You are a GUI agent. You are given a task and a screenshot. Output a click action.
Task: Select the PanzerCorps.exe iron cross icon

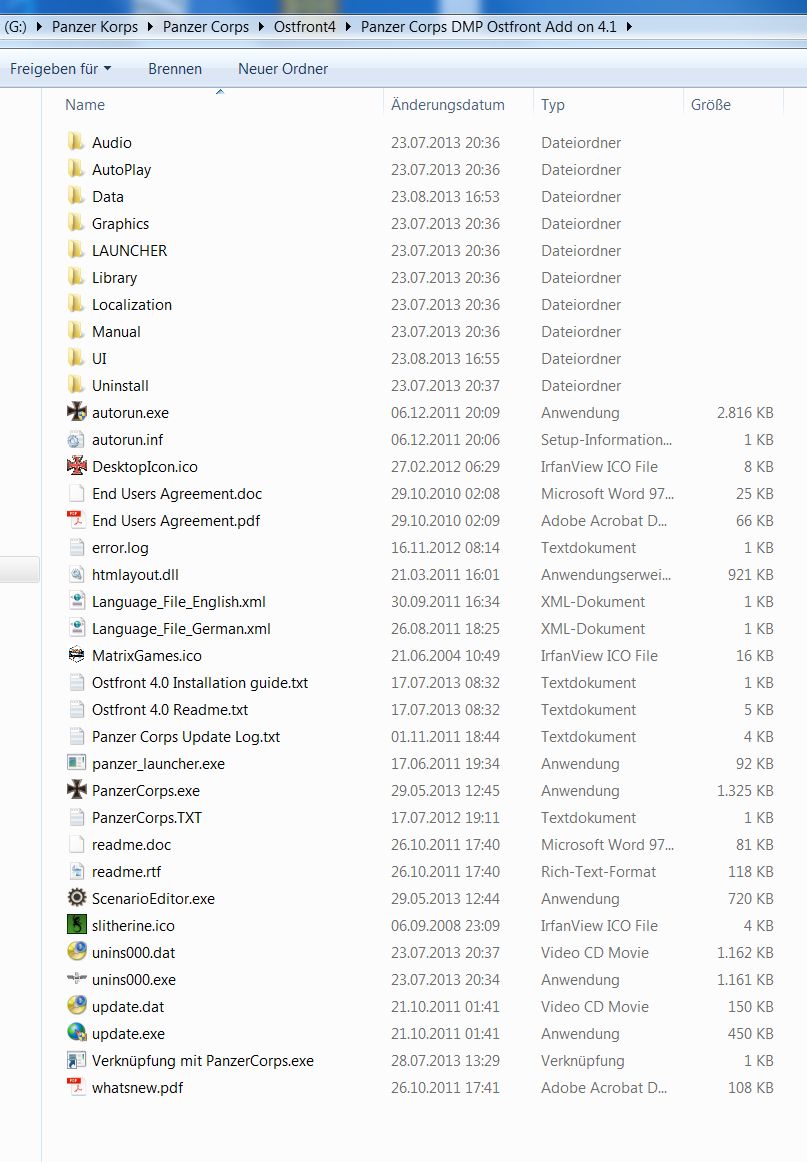pos(76,790)
